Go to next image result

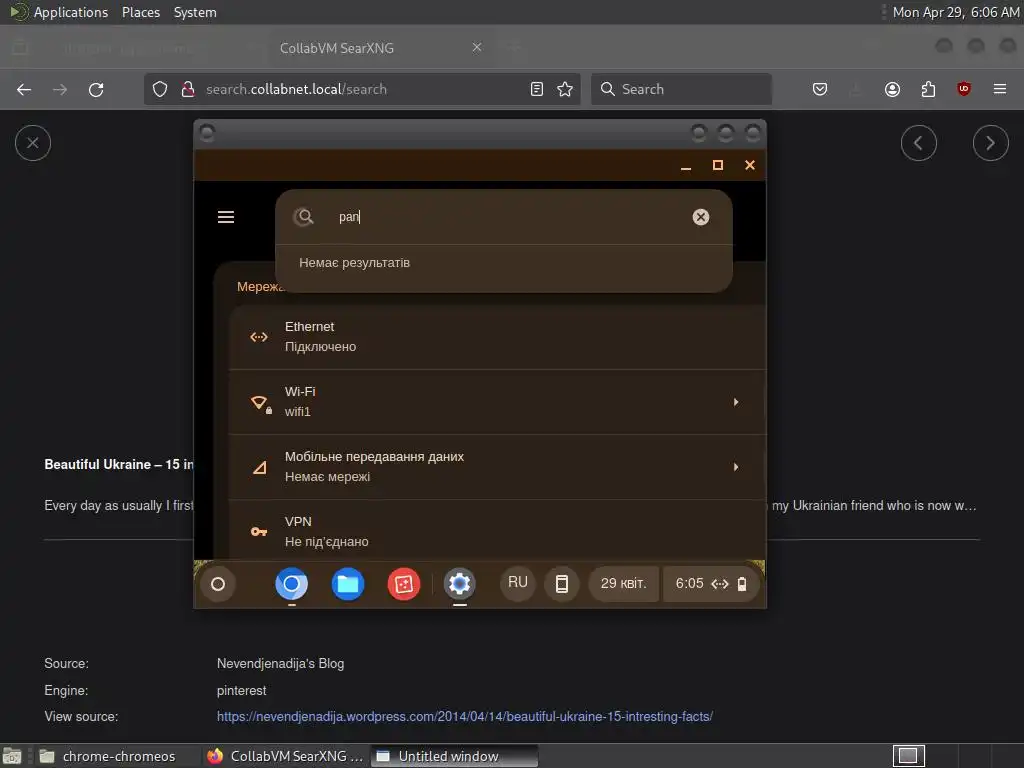coord(991,143)
